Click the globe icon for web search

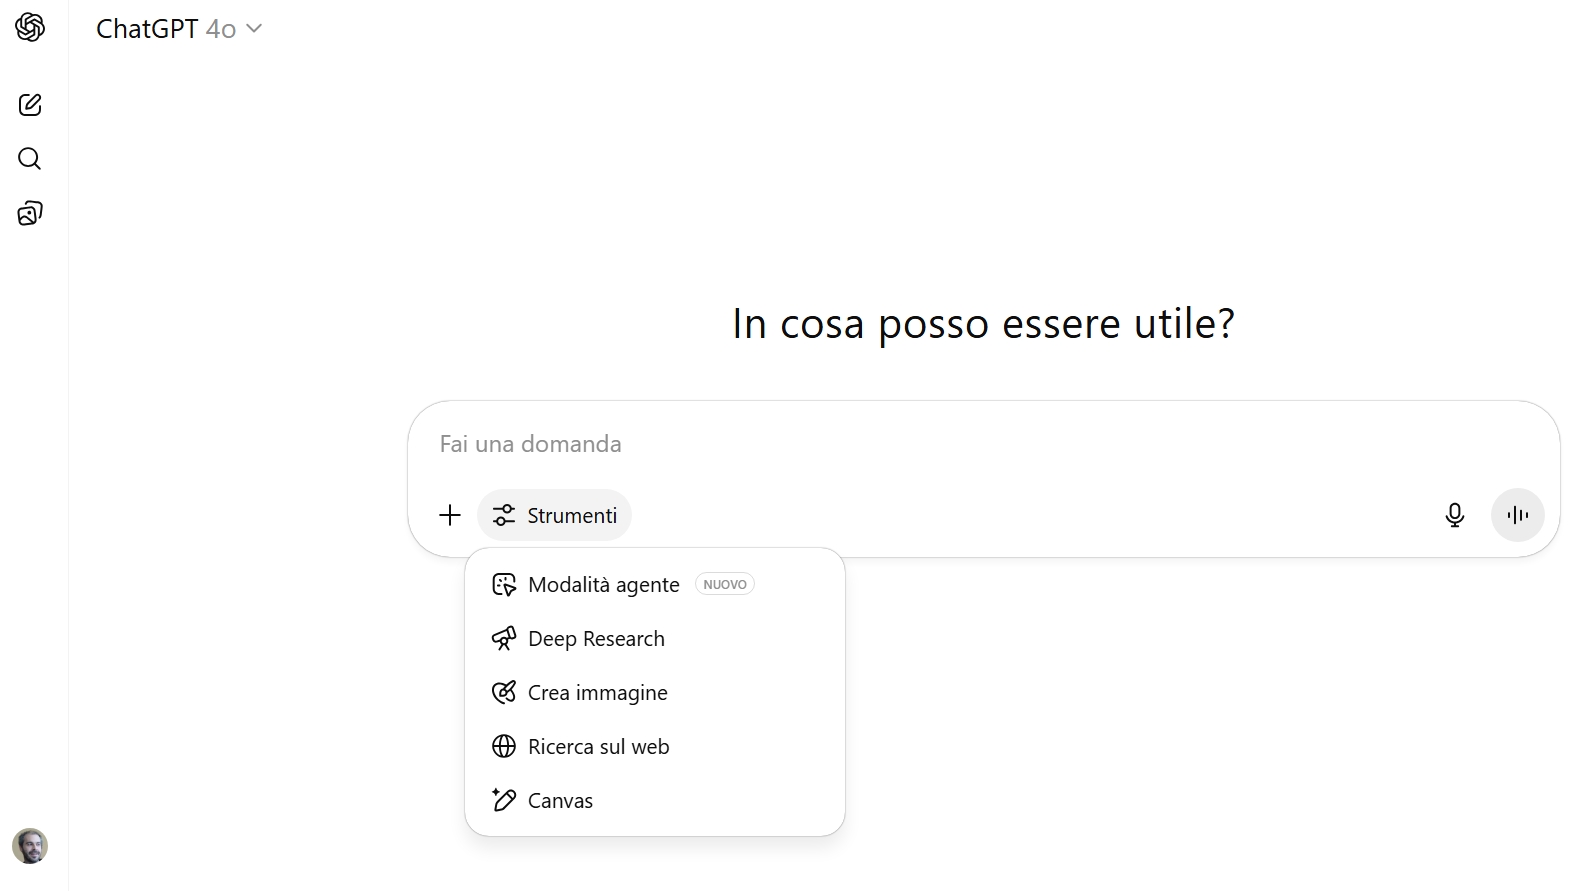[504, 747]
